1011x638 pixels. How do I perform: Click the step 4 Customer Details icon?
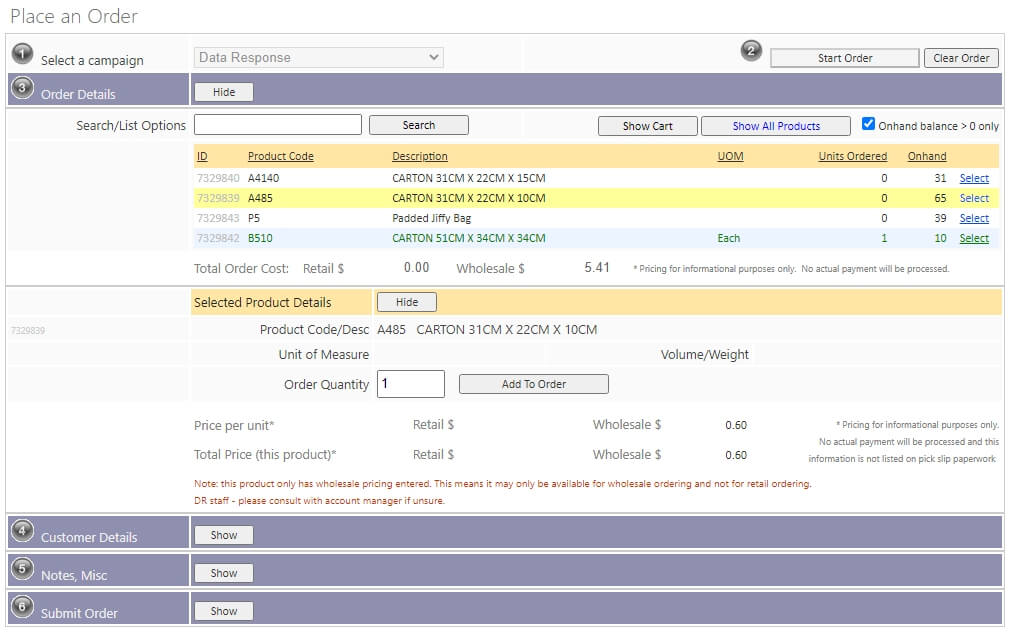[x=22, y=530]
